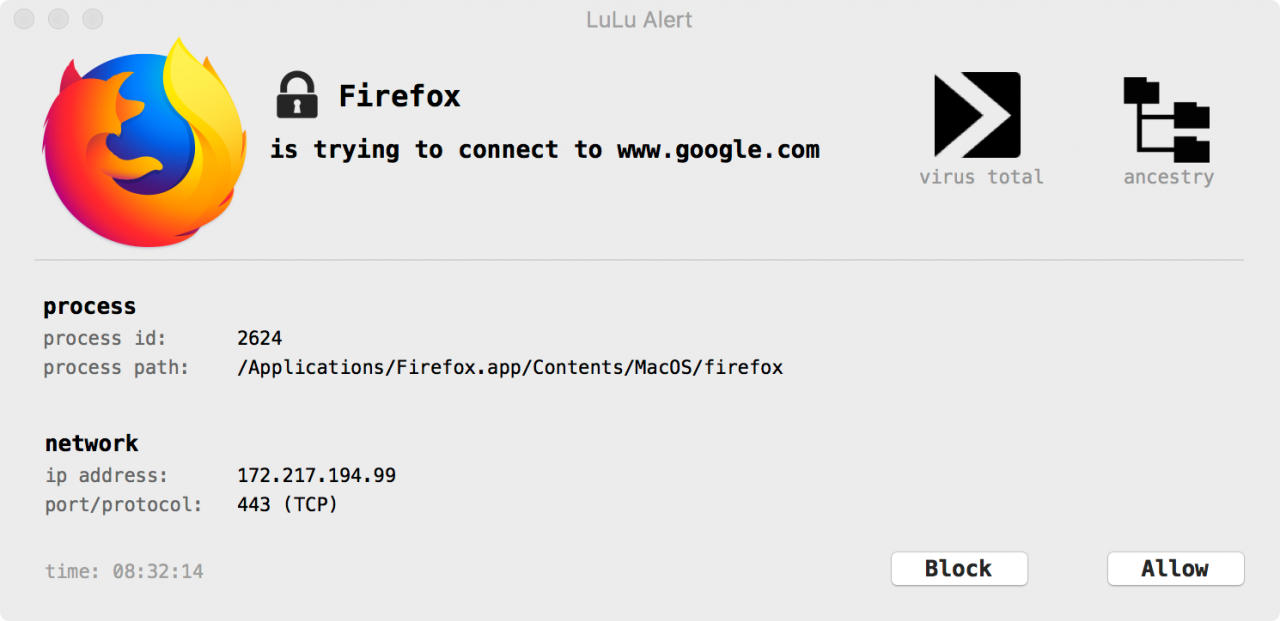Block the Firefox connection
Image resolution: width=1280 pixels, height=621 pixels.
click(959, 568)
